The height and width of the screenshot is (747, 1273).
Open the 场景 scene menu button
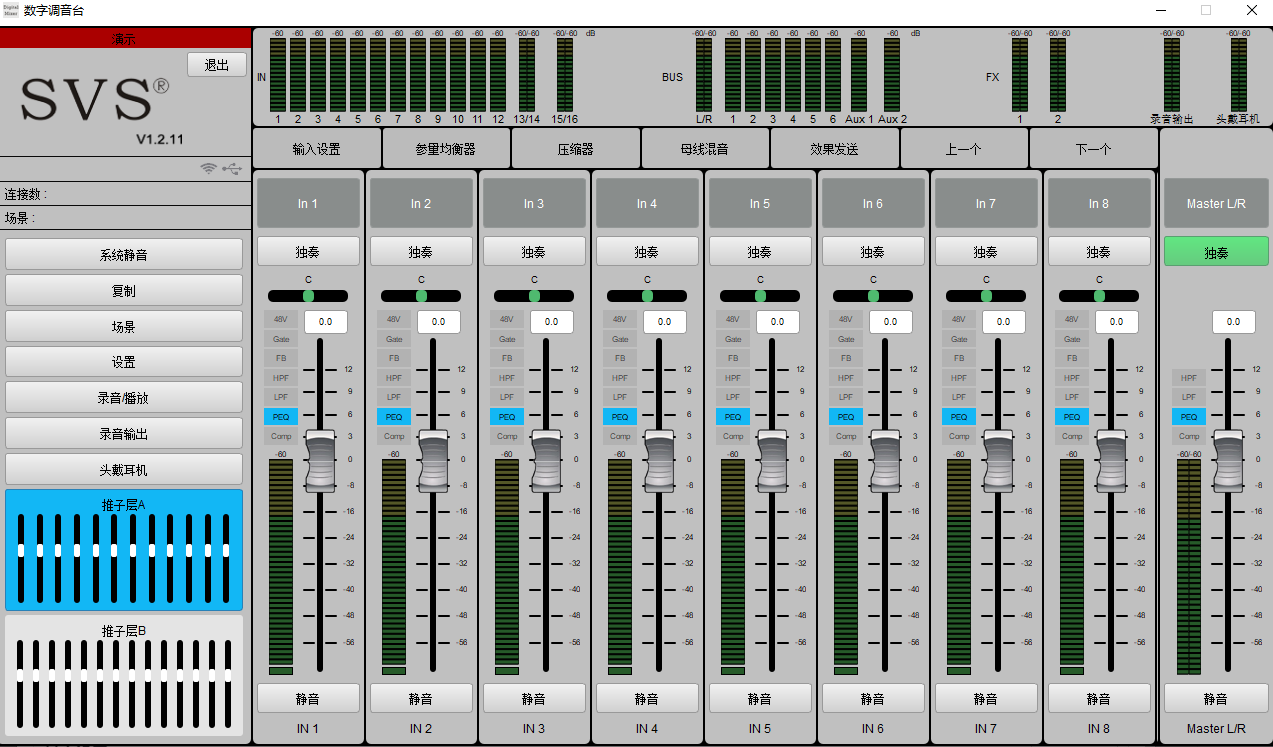[x=124, y=326]
